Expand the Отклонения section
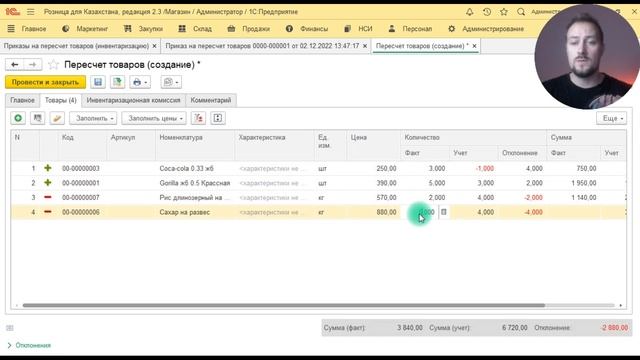This screenshot has width=640, height=360. coord(29,345)
